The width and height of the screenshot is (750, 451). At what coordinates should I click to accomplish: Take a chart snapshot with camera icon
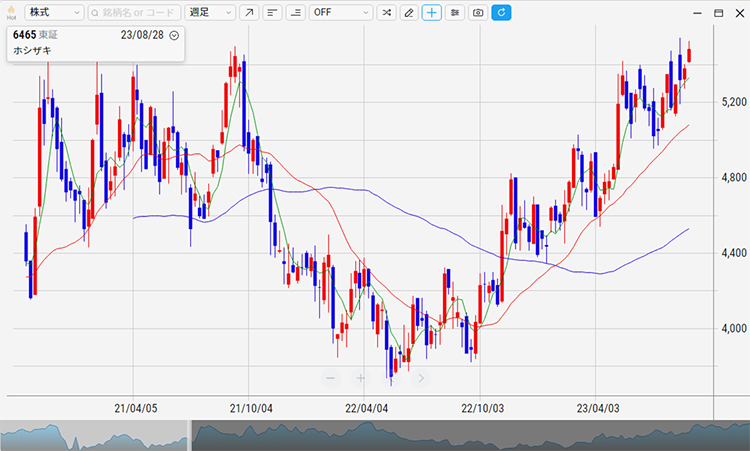tap(478, 13)
